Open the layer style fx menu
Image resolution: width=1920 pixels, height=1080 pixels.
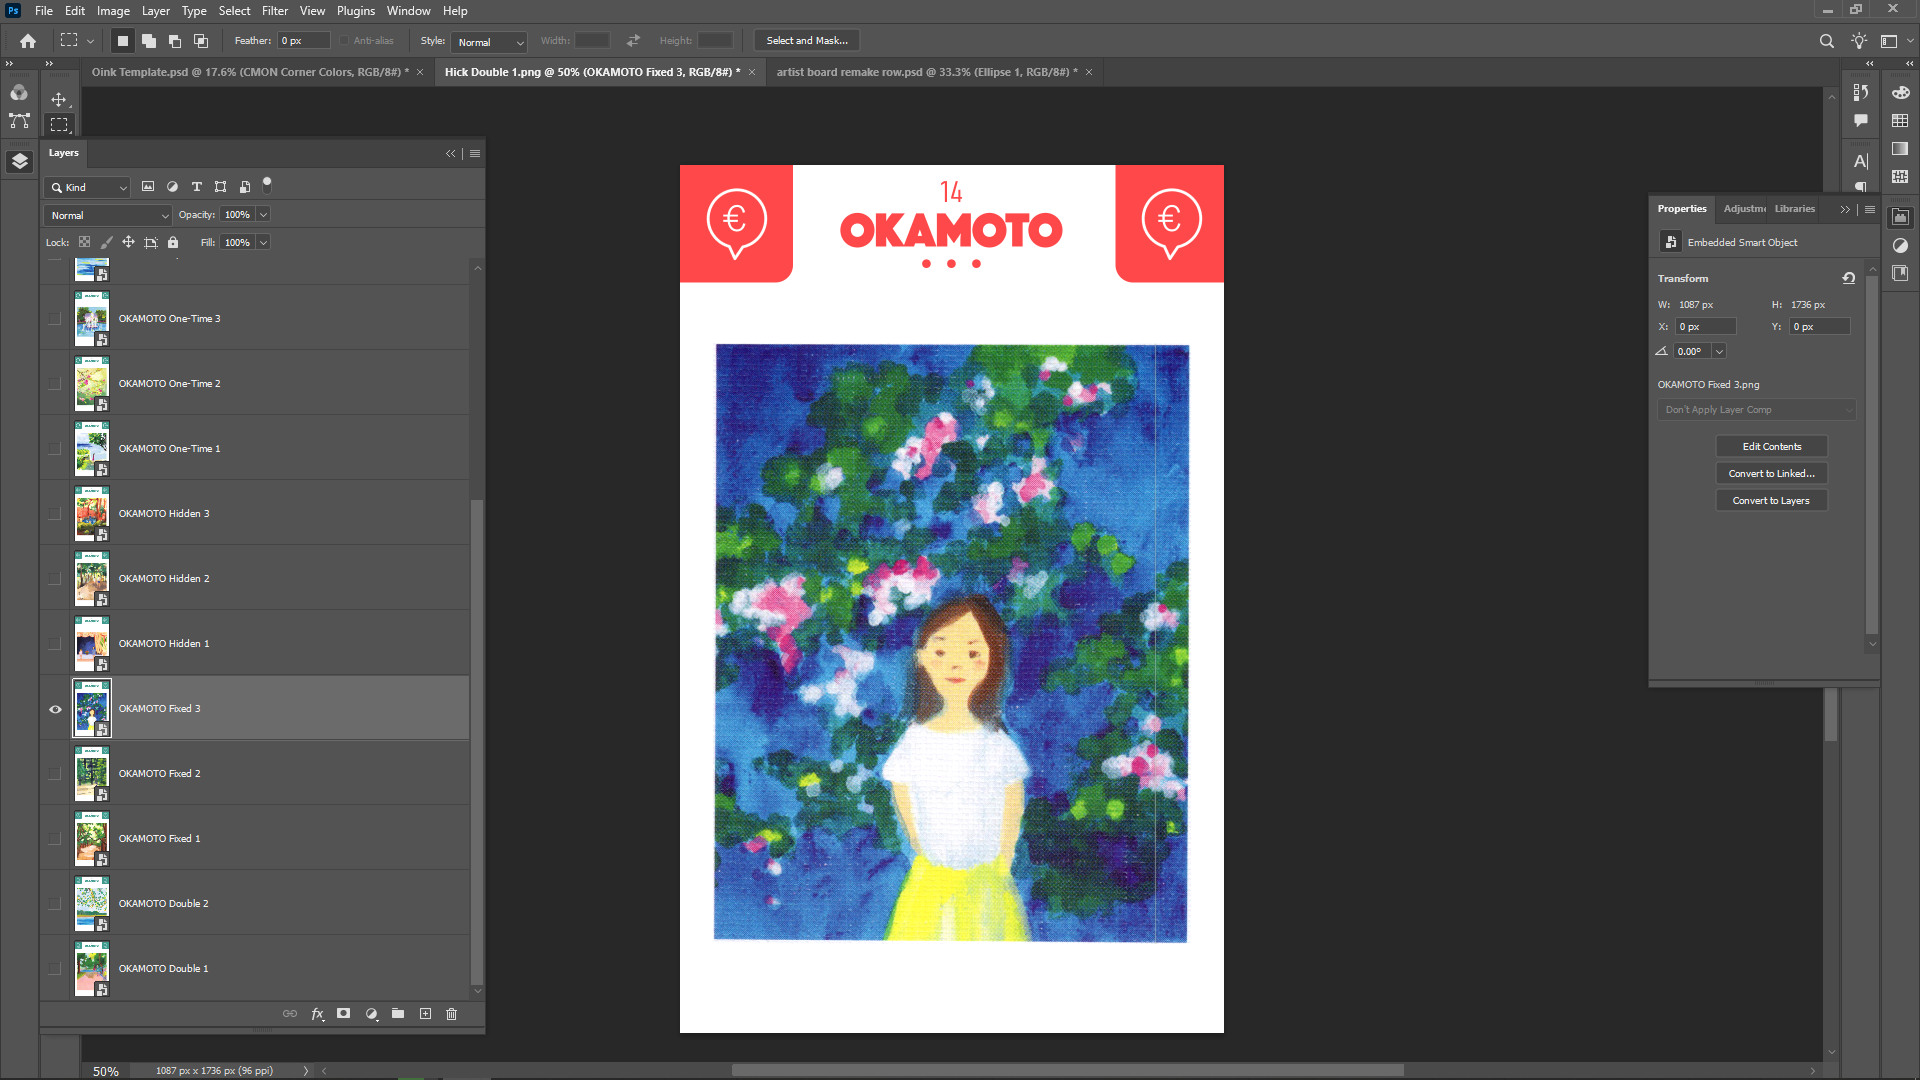point(317,1014)
